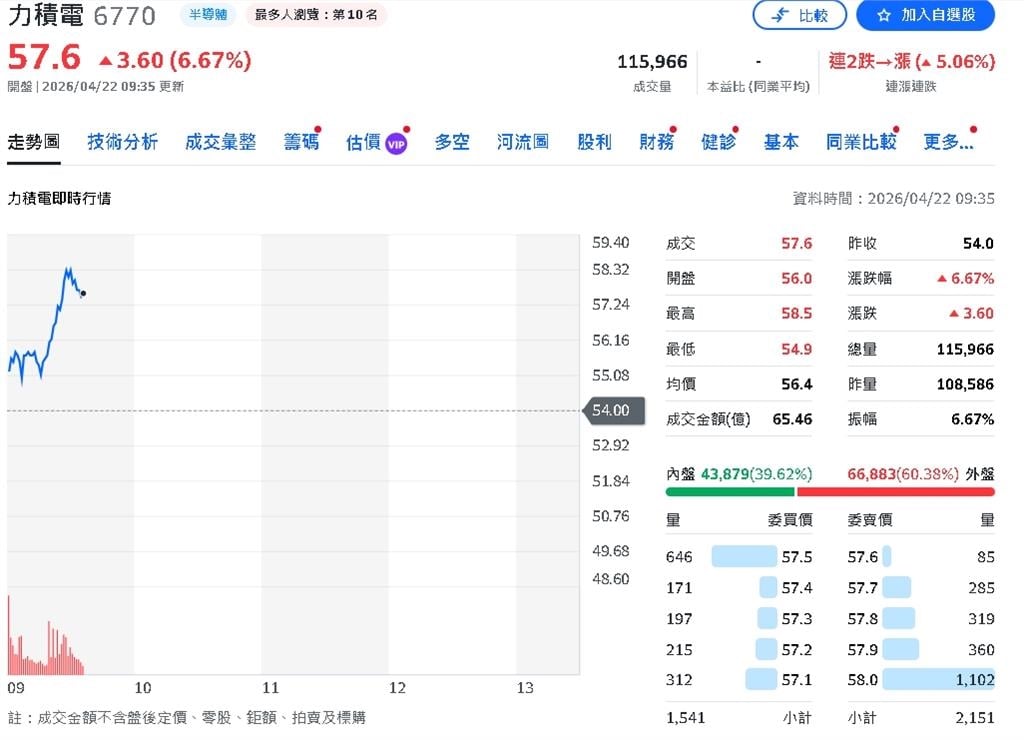Image resolution: width=1024 pixels, height=740 pixels.
Task: Click the yesterday close 54.00 price marker
Action: 612,410
